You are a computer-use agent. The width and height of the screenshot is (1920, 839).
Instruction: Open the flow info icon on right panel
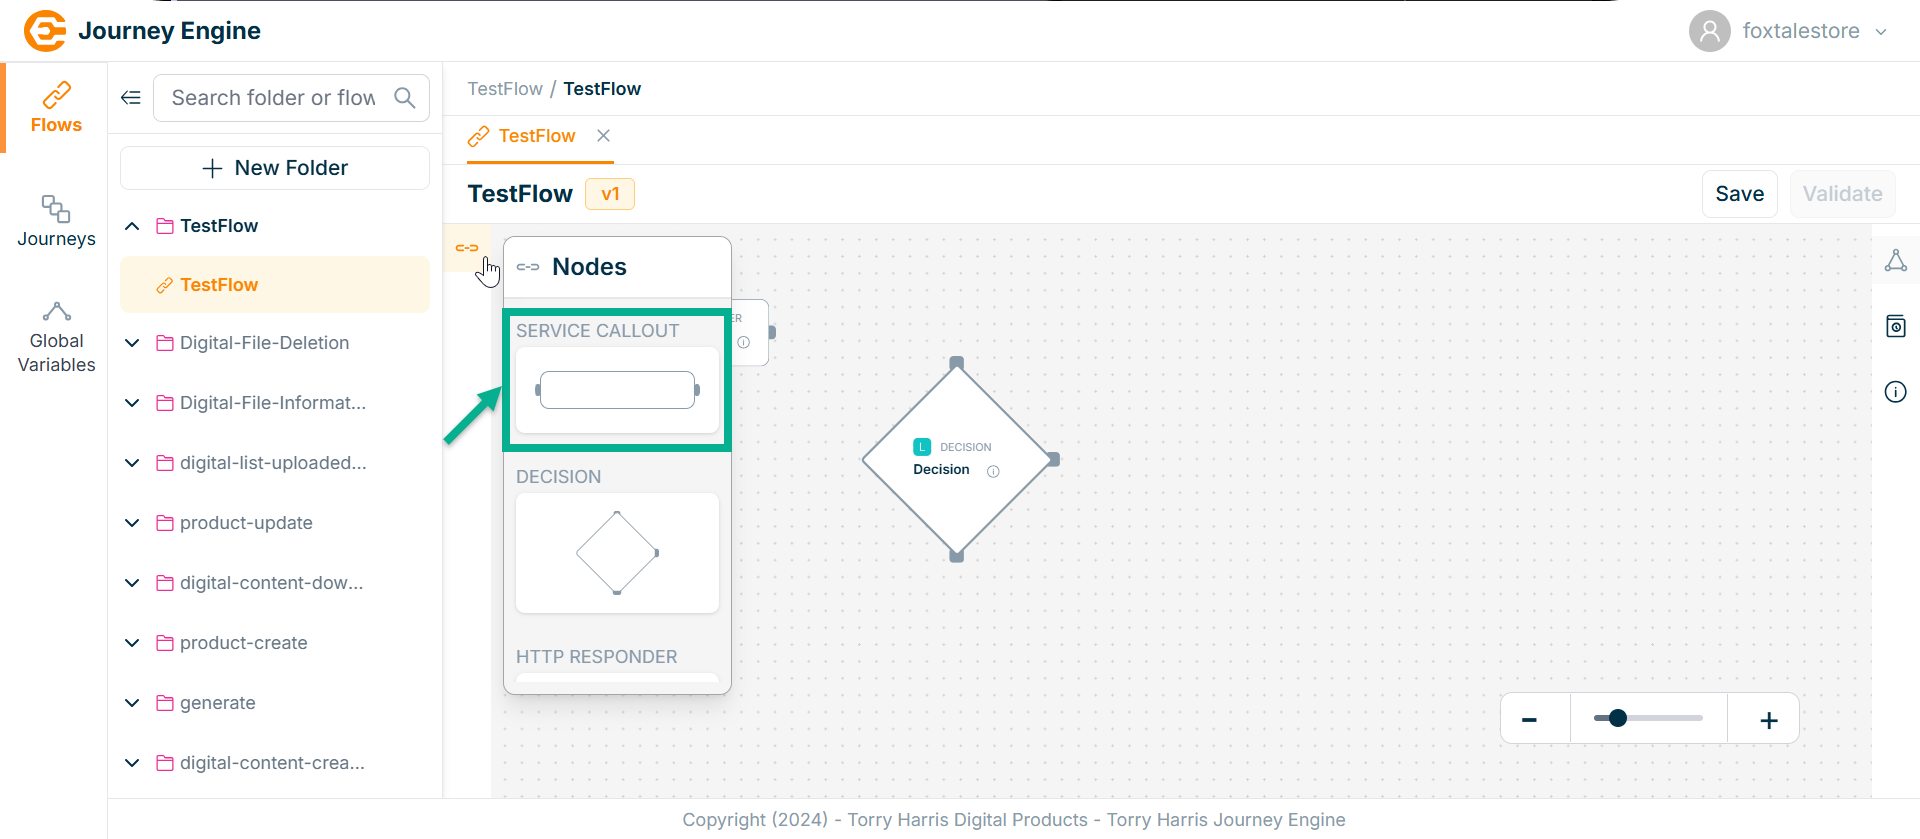coord(1895,392)
